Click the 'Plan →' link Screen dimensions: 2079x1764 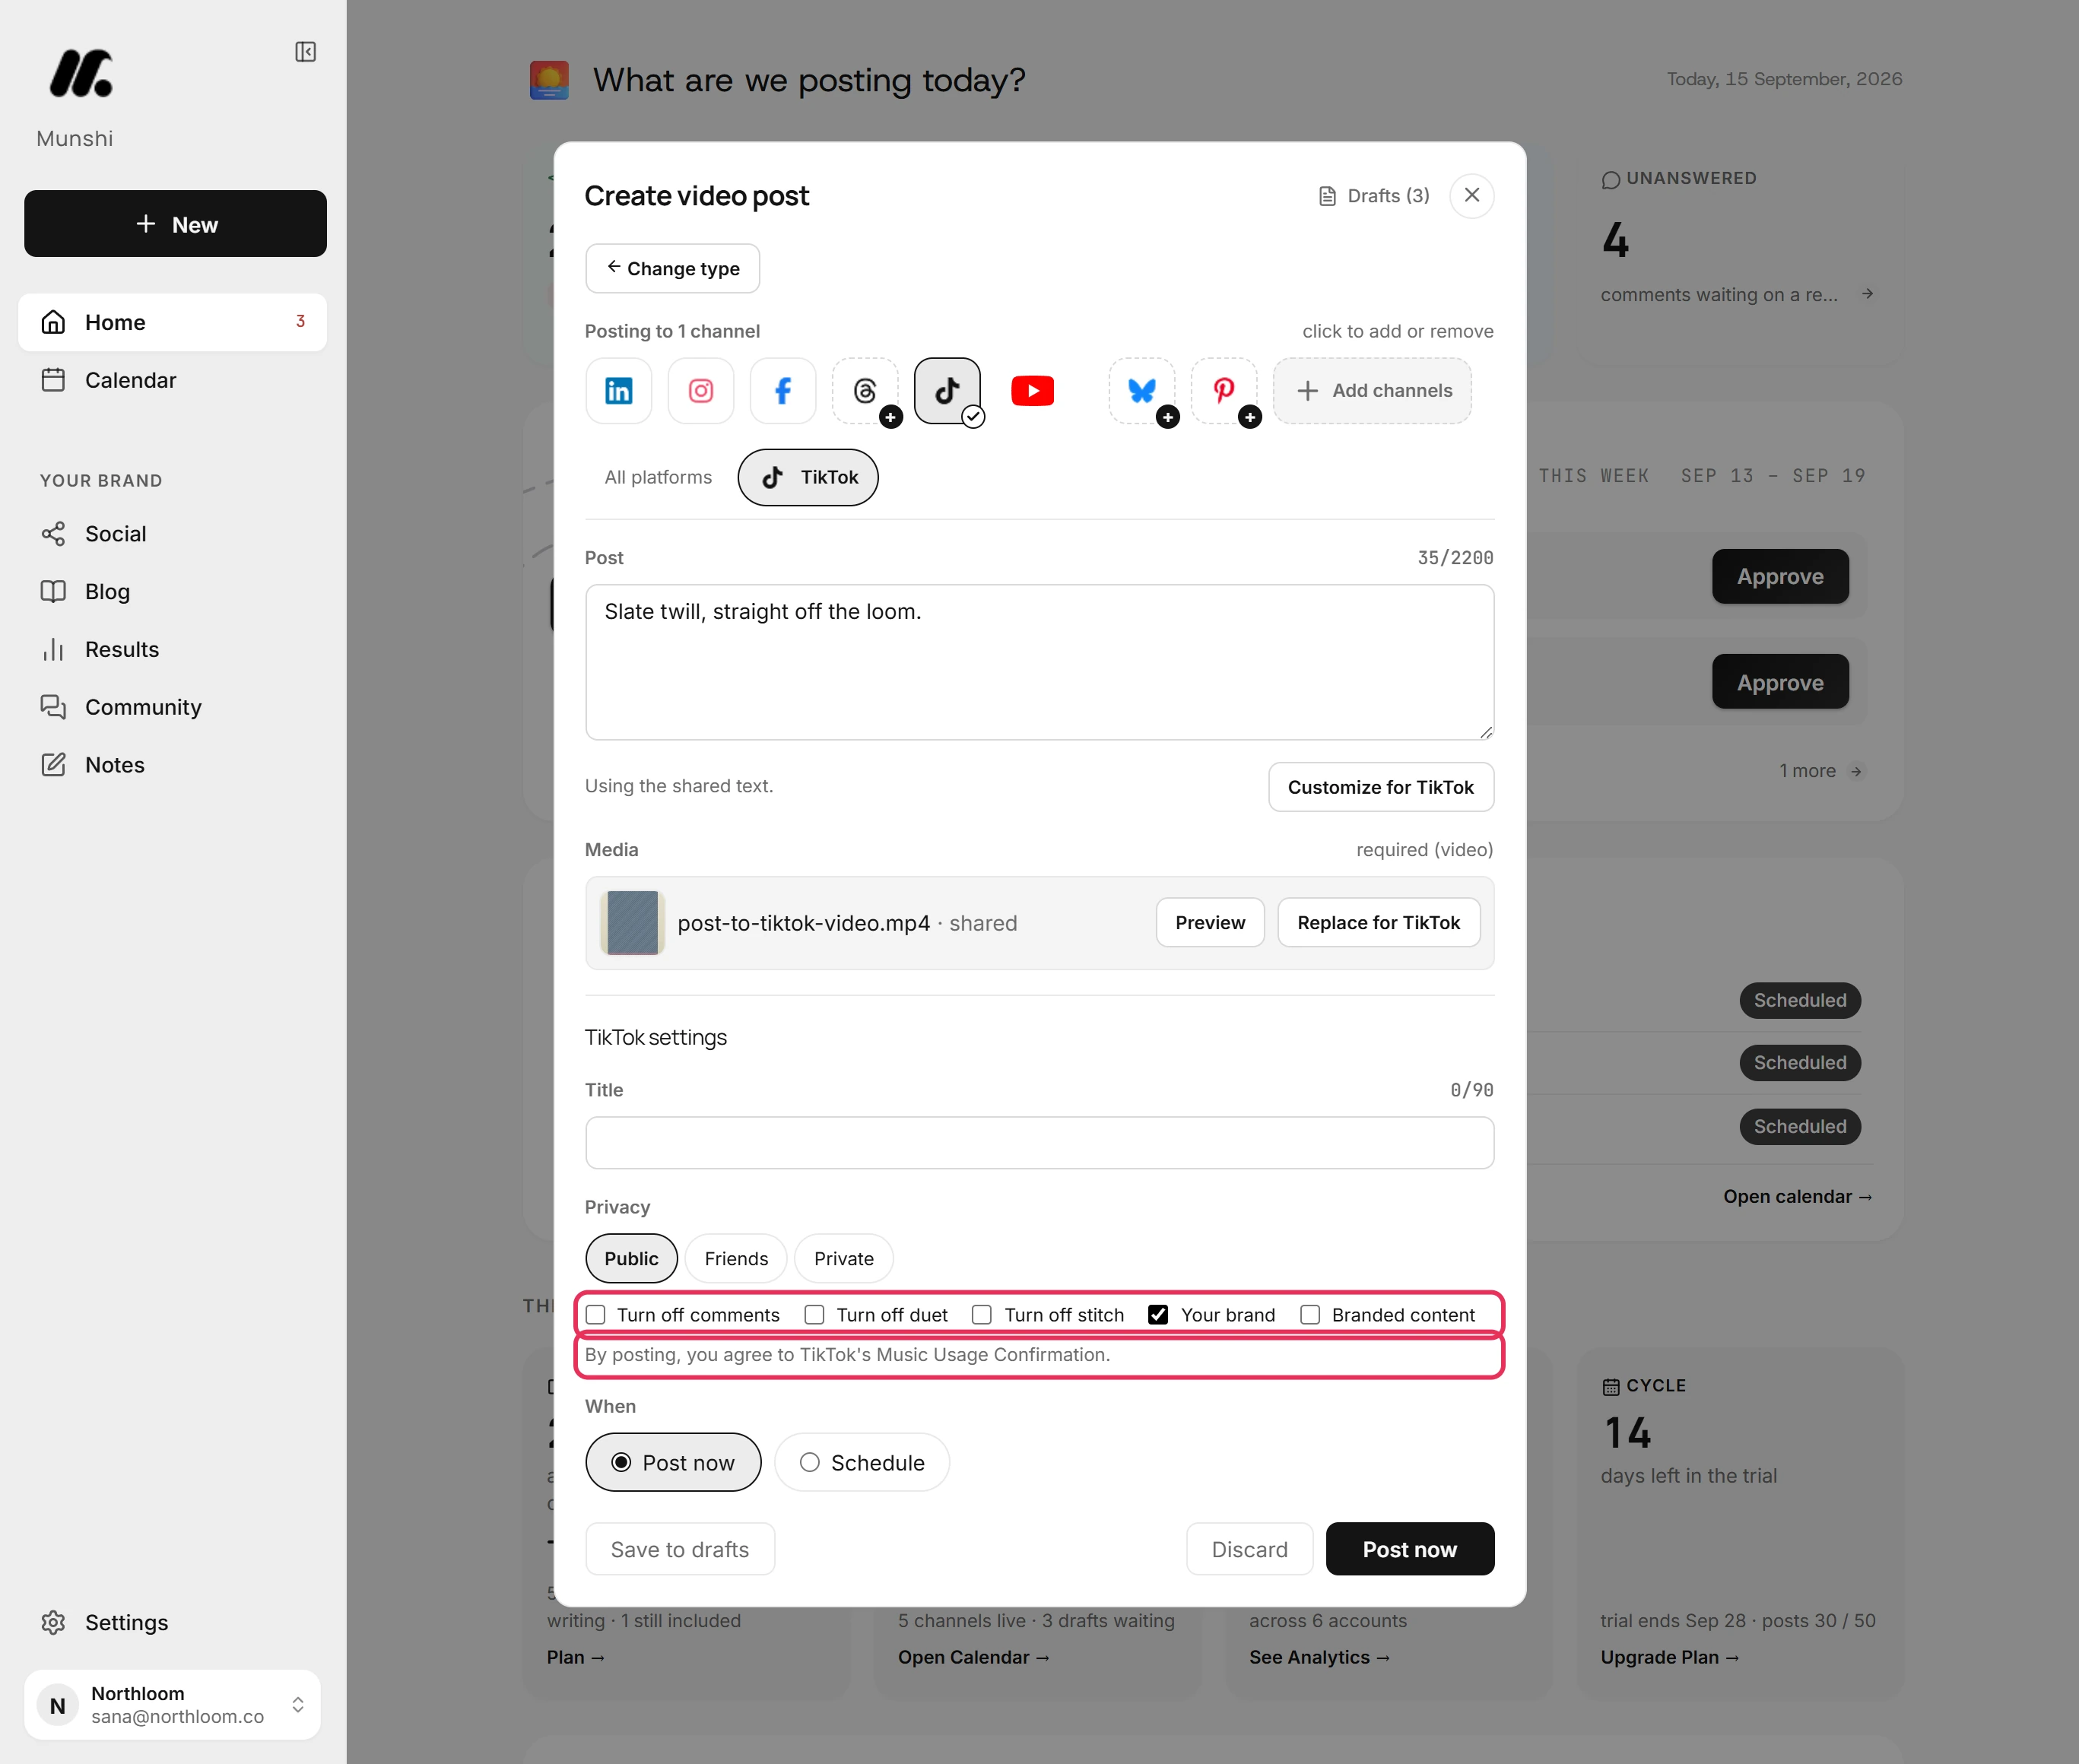pos(576,1657)
